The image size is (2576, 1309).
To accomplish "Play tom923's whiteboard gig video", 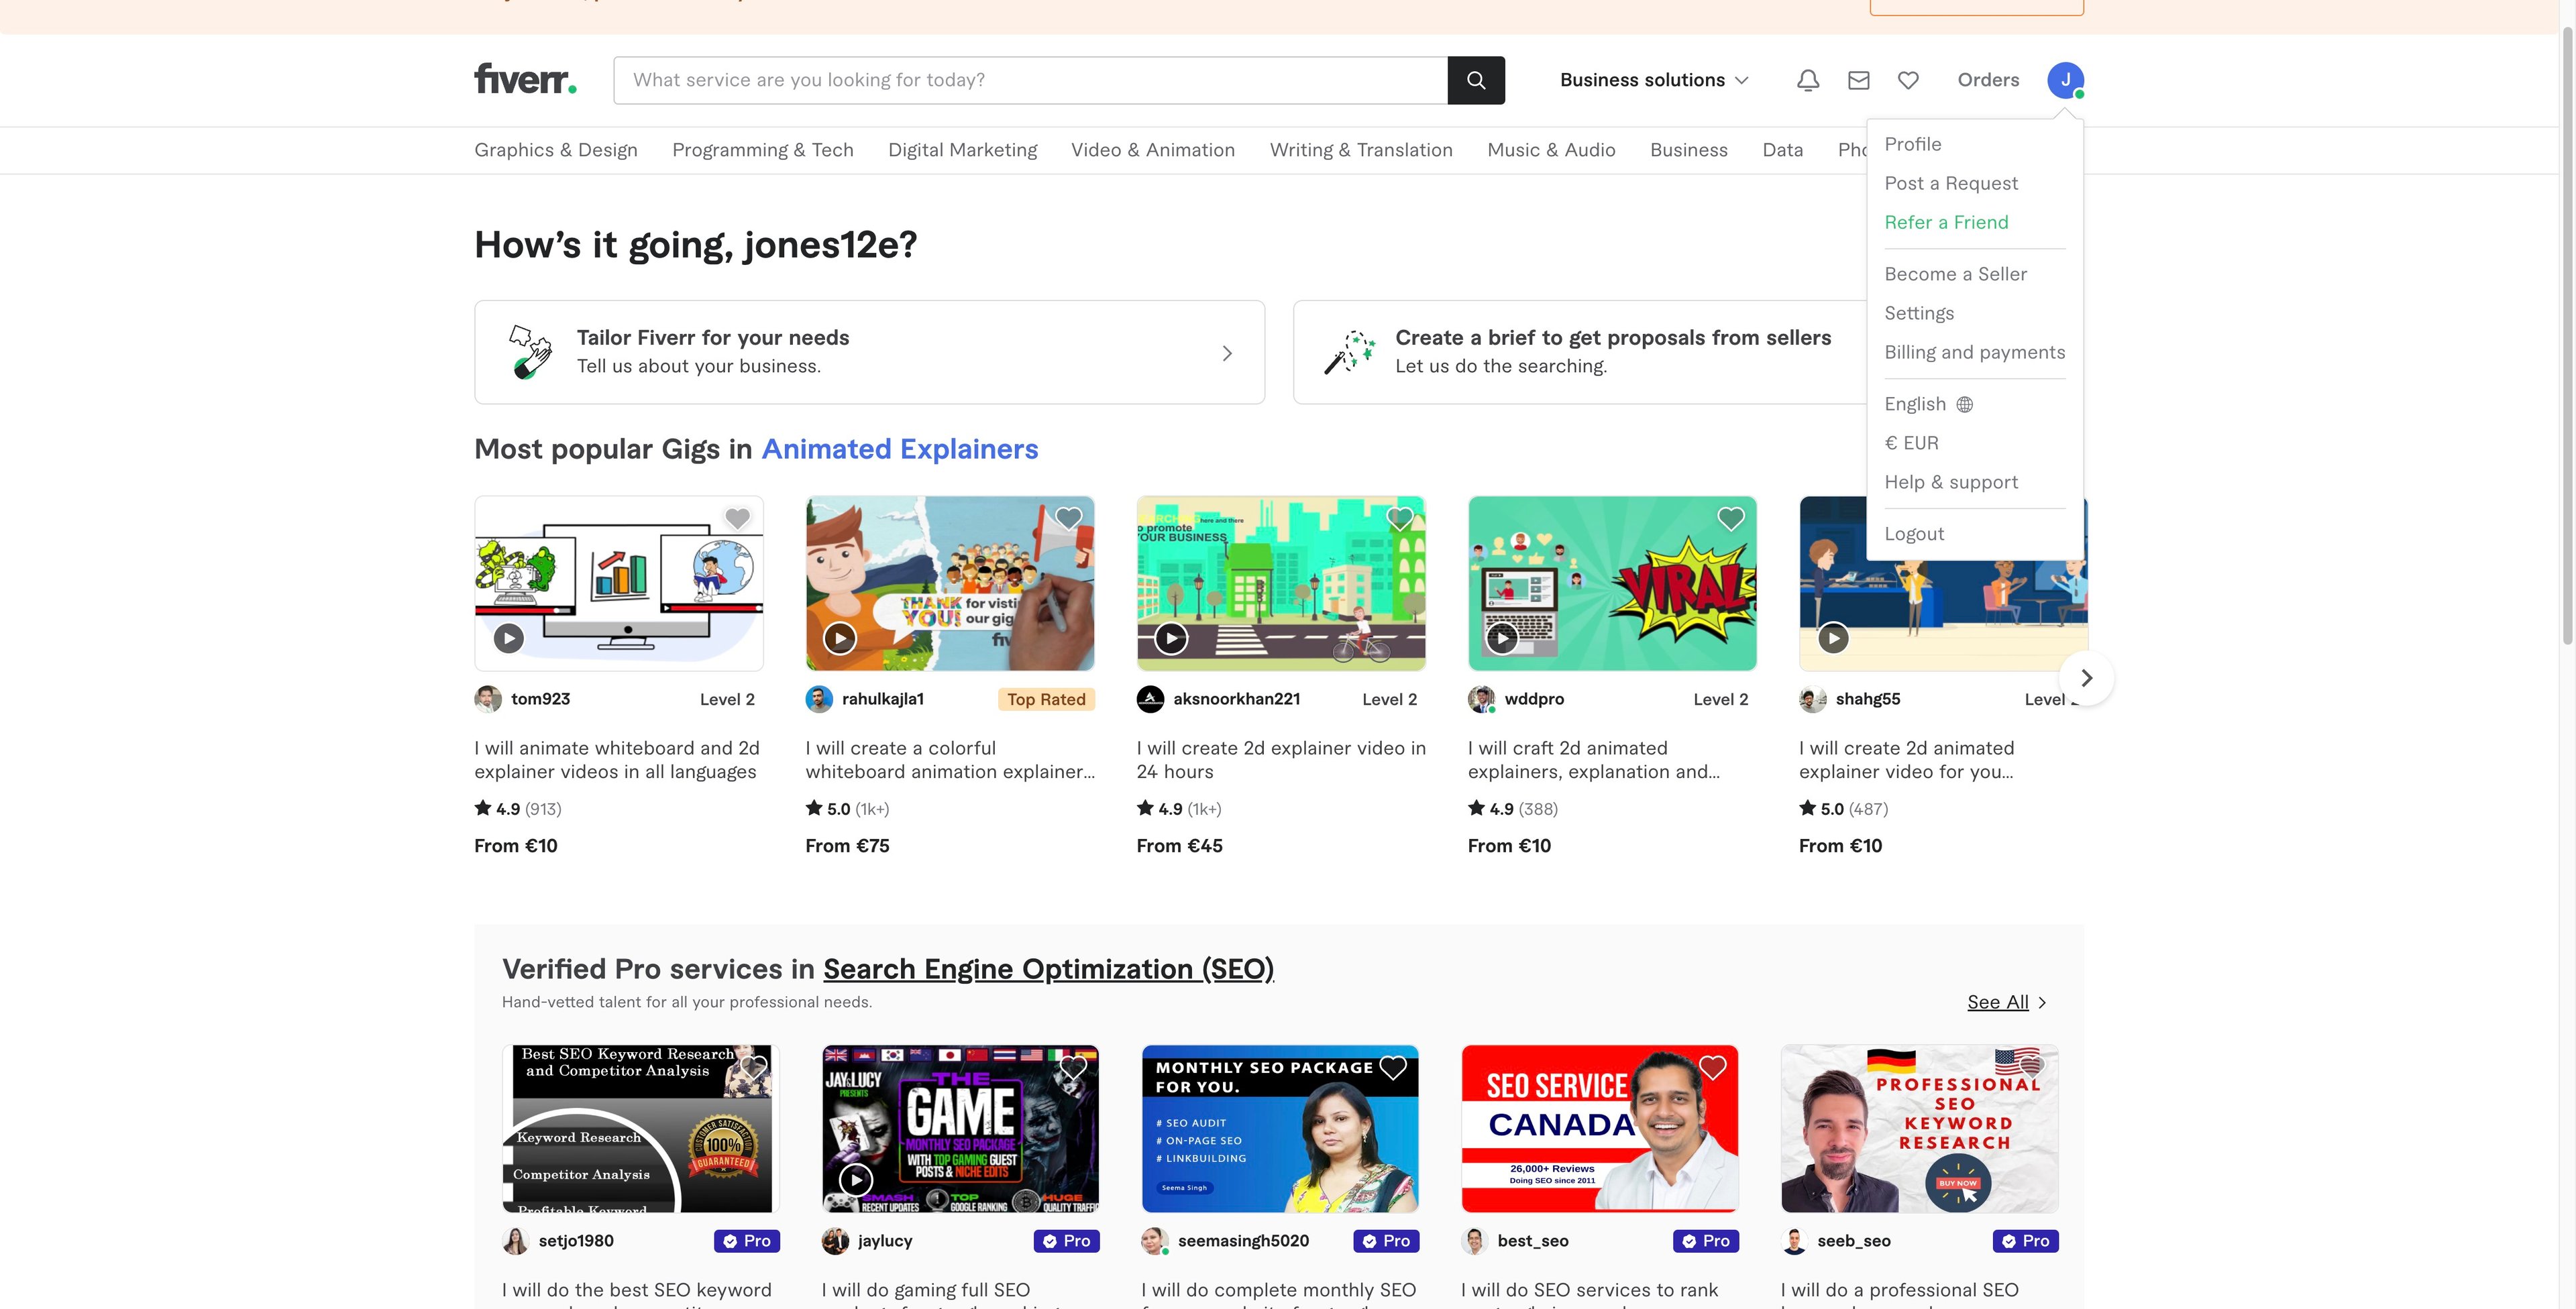I will [x=509, y=638].
